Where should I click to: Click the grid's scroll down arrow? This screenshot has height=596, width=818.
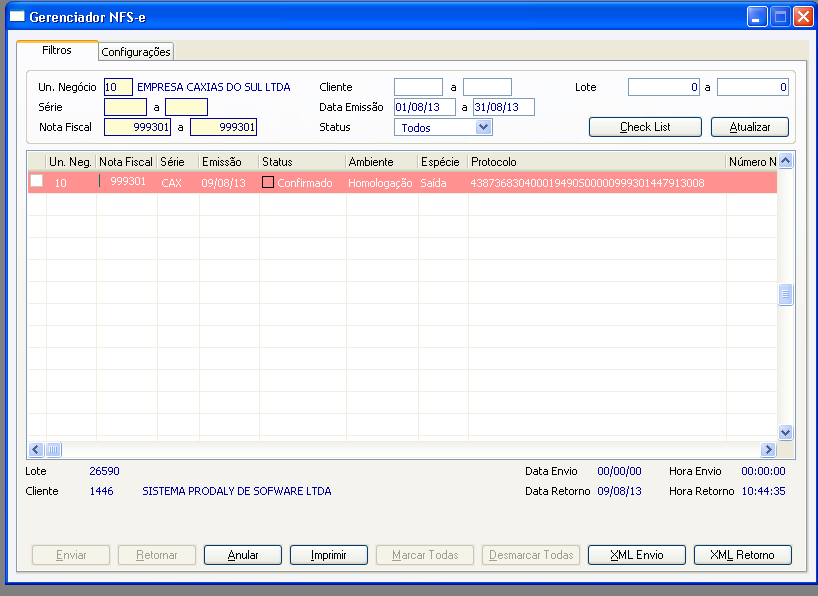tap(785, 432)
